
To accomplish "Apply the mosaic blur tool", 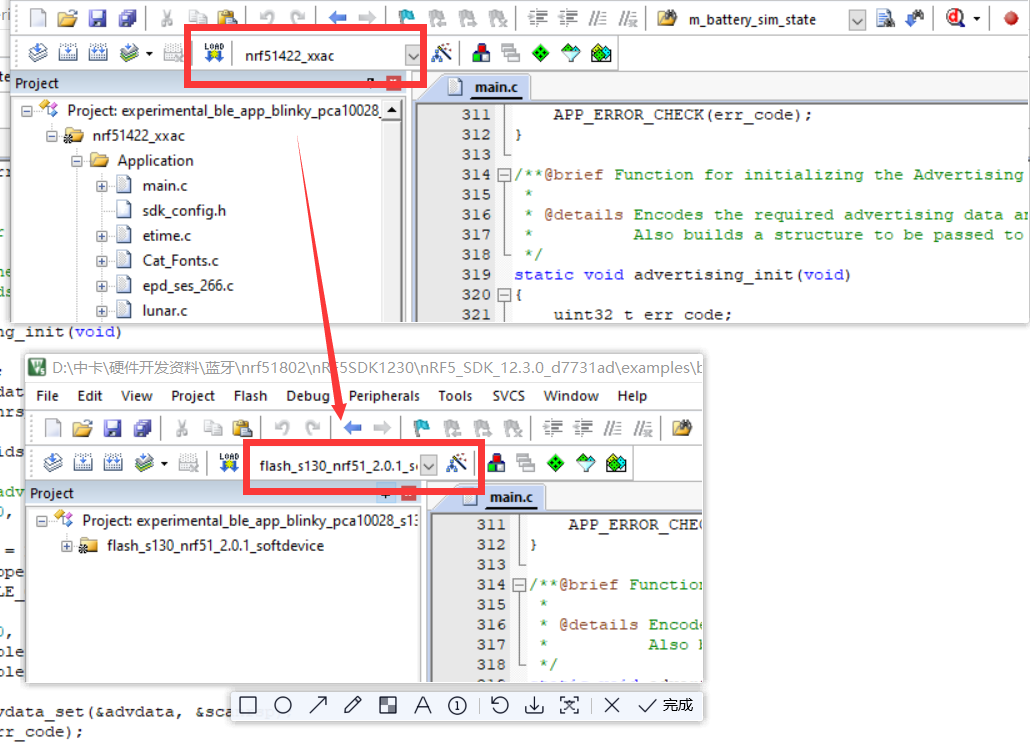I will coord(387,705).
